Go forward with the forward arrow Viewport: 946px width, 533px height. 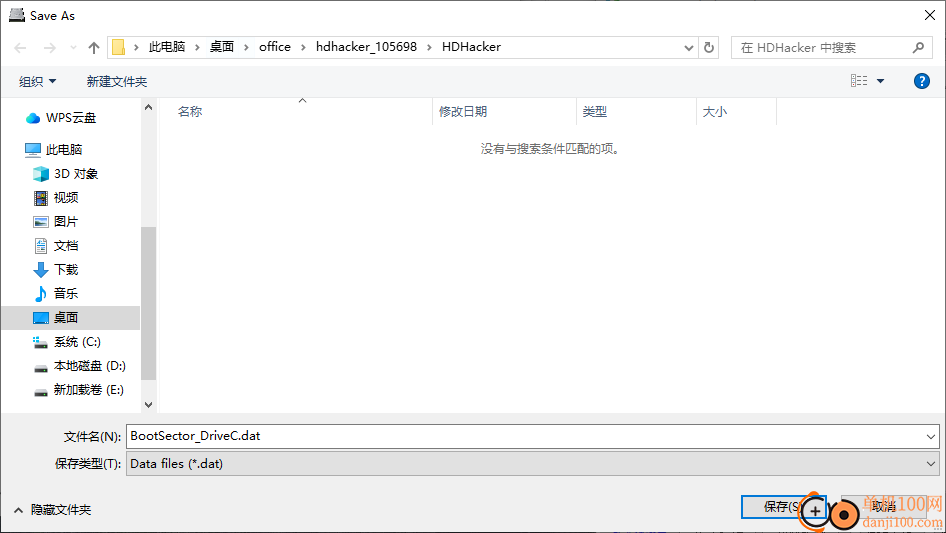click(x=49, y=48)
